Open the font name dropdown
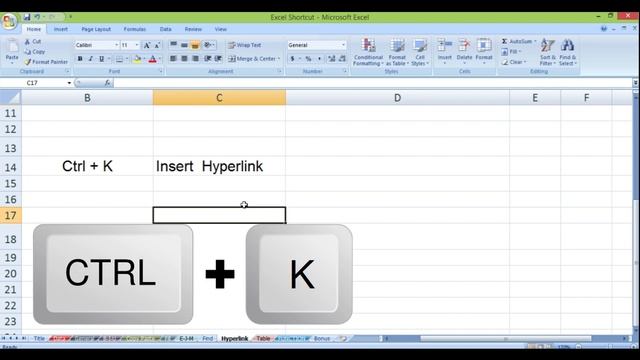 (117, 45)
